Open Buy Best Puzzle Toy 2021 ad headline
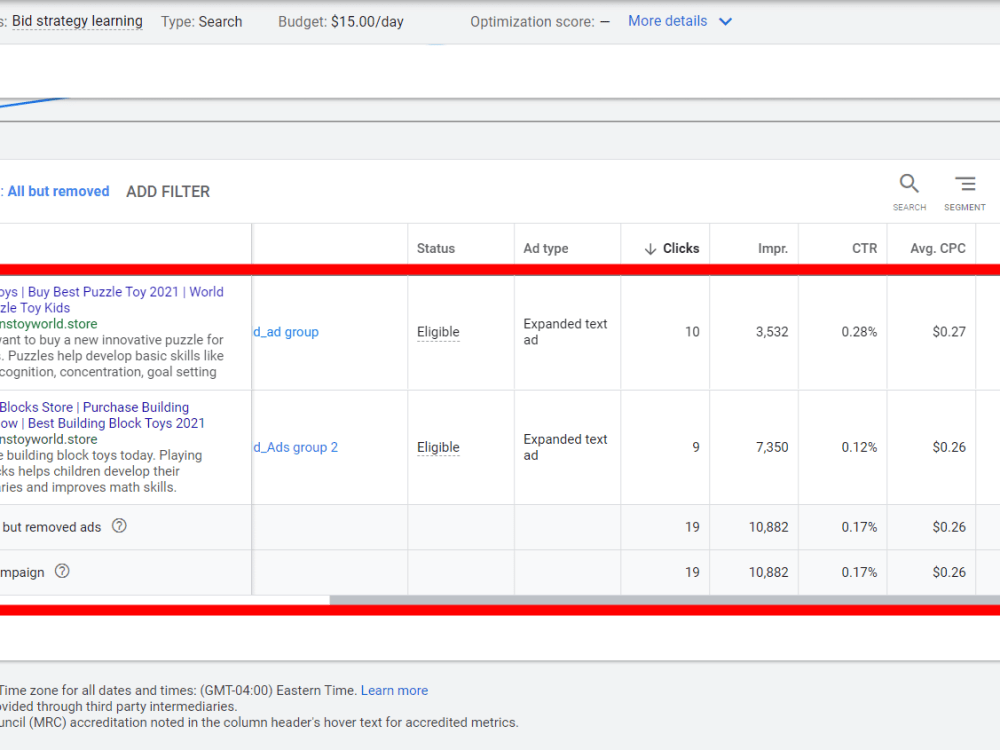Image resolution: width=1000 pixels, height=750 pixels. coord(103,291)
